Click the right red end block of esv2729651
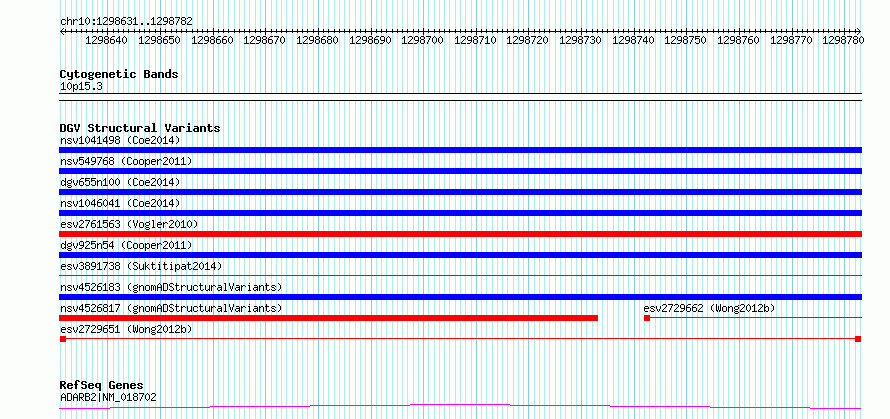 (x=858, y=339)
